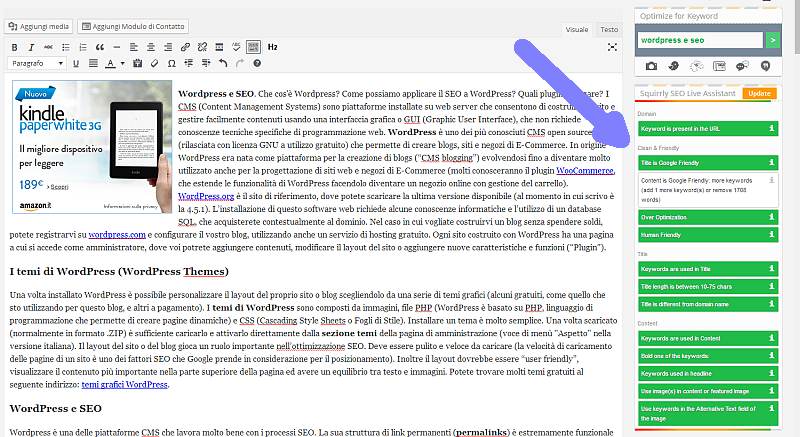Open info for Keywords are used in Title
800x437 pixels.
pos(771,269)
